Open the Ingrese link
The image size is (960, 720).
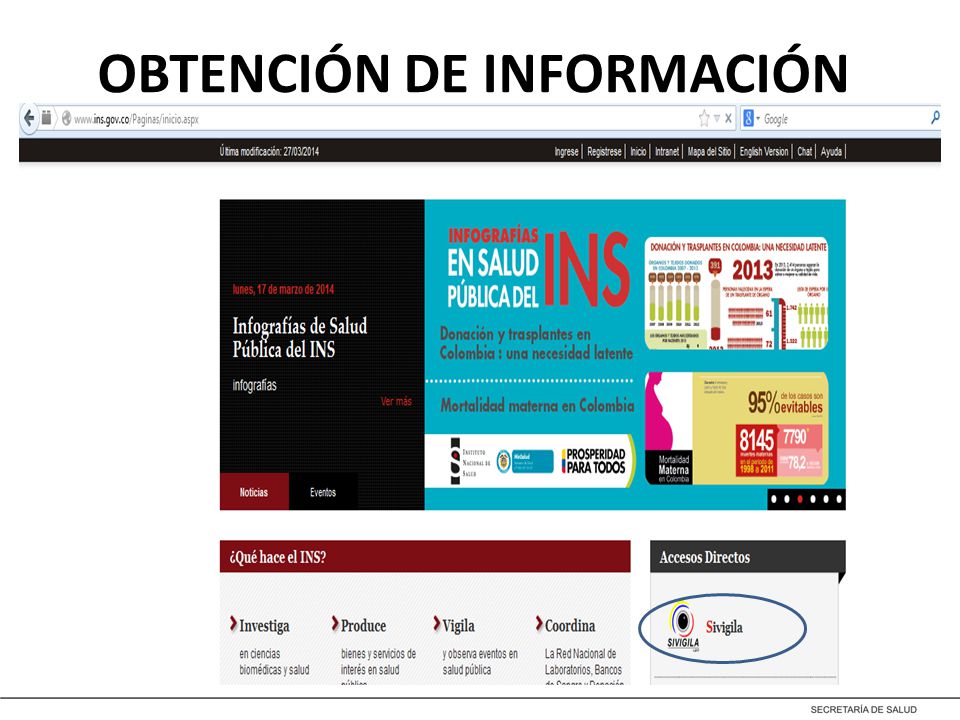tap(566, 152)
